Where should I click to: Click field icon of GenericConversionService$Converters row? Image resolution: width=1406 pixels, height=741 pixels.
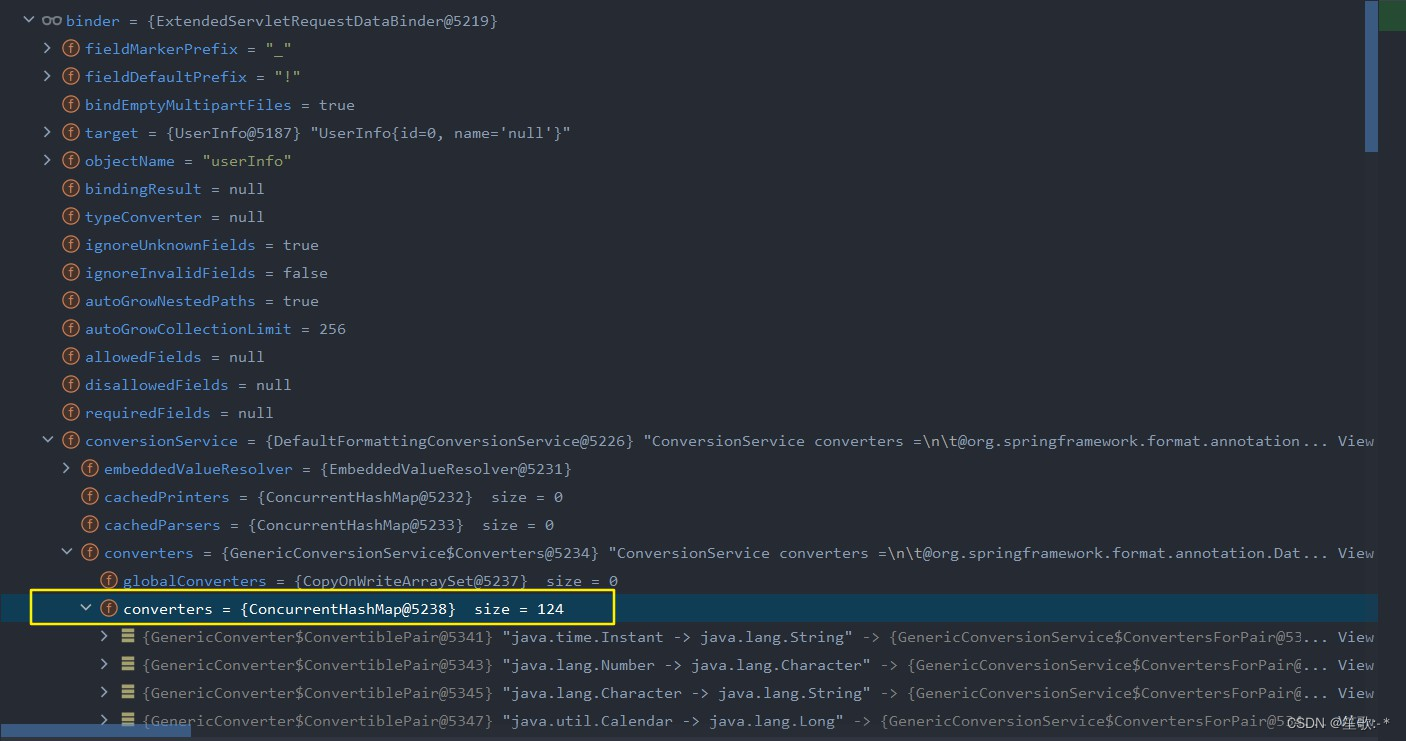(89, 552)
